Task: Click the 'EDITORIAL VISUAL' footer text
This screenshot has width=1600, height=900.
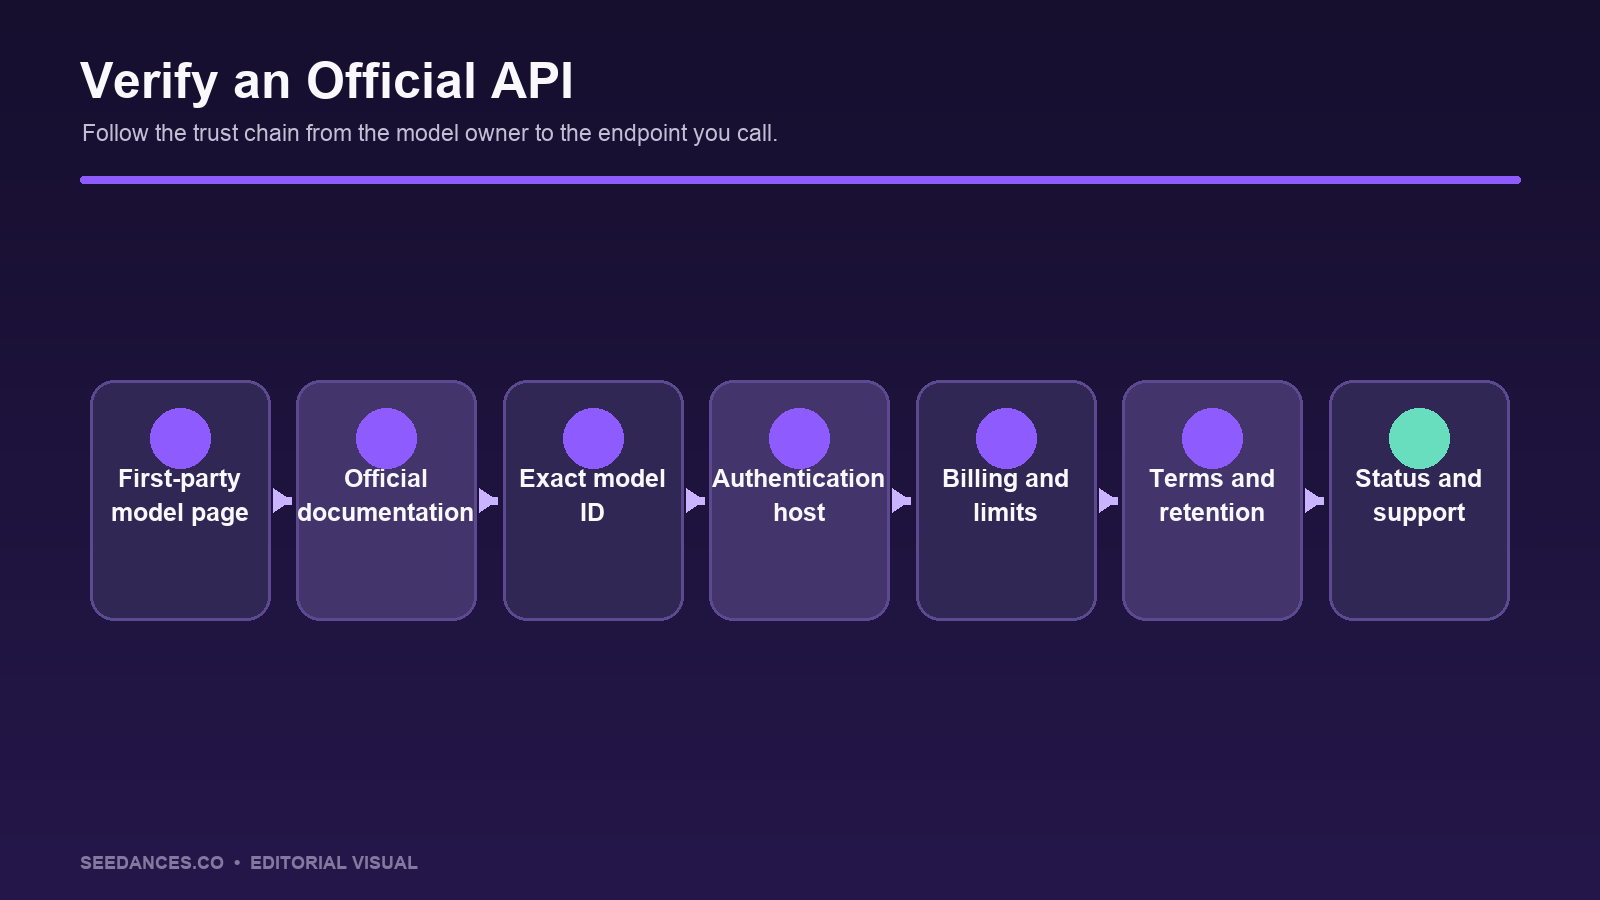Action: point(334,863)
